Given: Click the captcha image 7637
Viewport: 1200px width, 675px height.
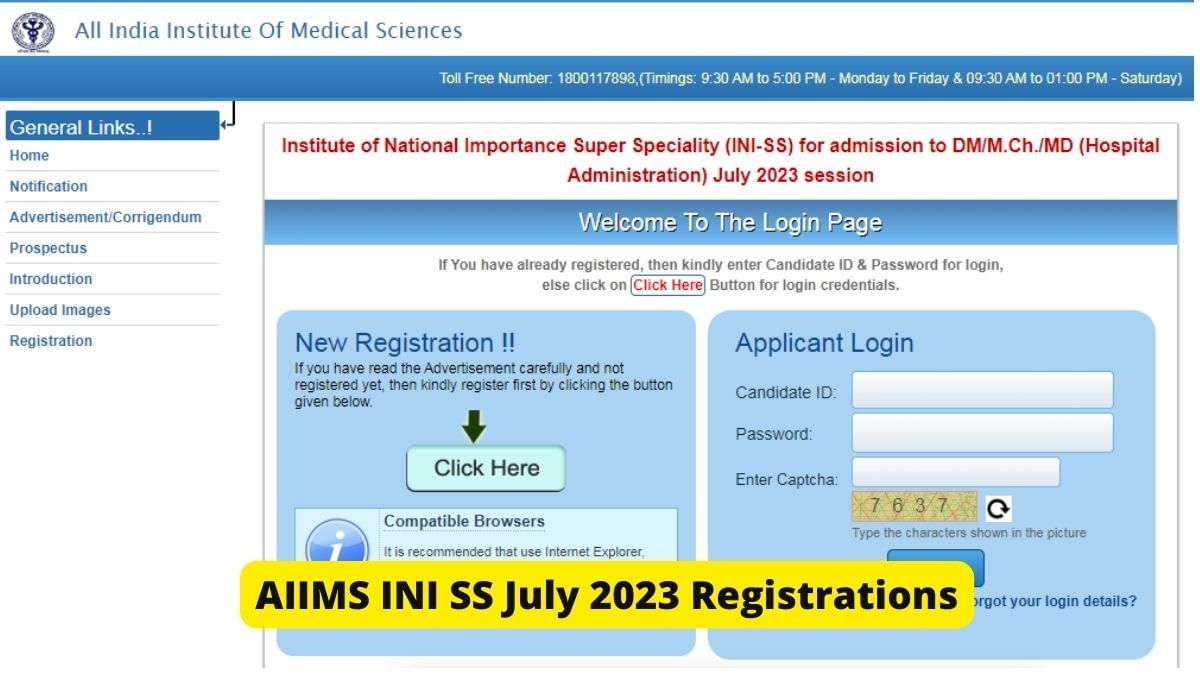Looking at the screenshot, I should click(x=914, y=507).
